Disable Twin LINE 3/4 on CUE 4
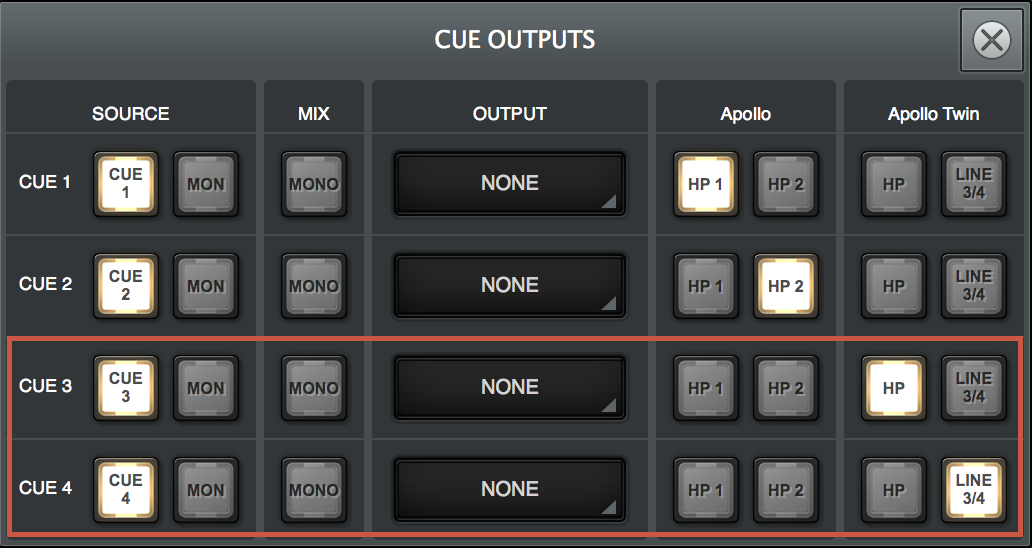 pyautogui.click(x=974, y=490)
